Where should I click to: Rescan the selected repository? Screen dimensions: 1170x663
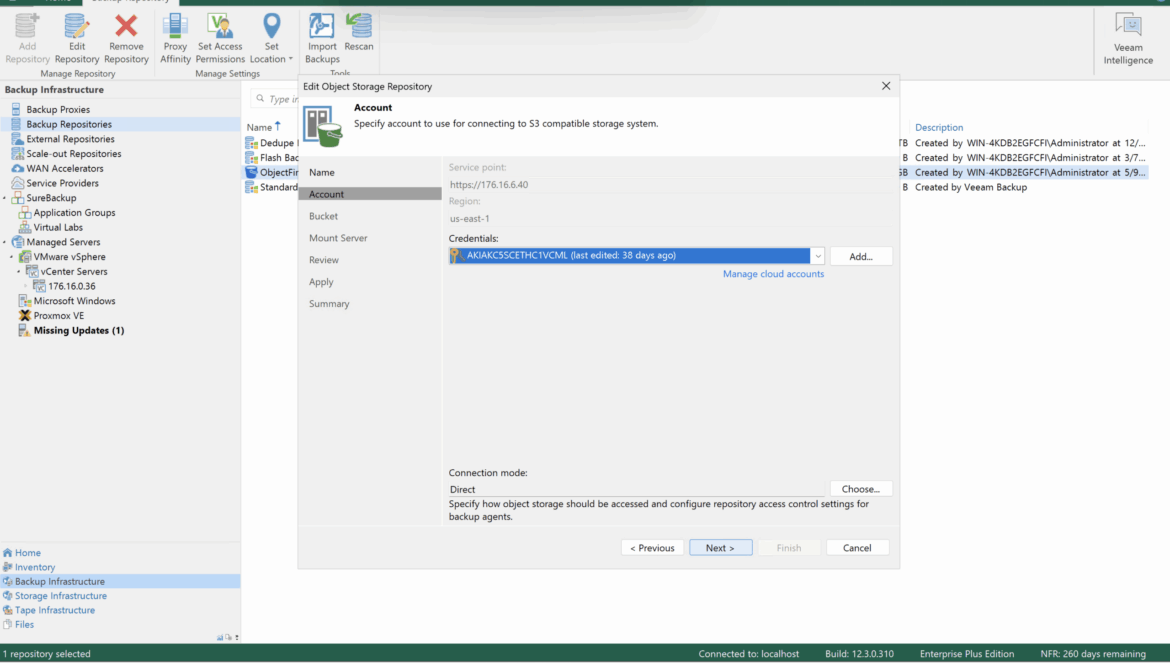coord(358,33)
